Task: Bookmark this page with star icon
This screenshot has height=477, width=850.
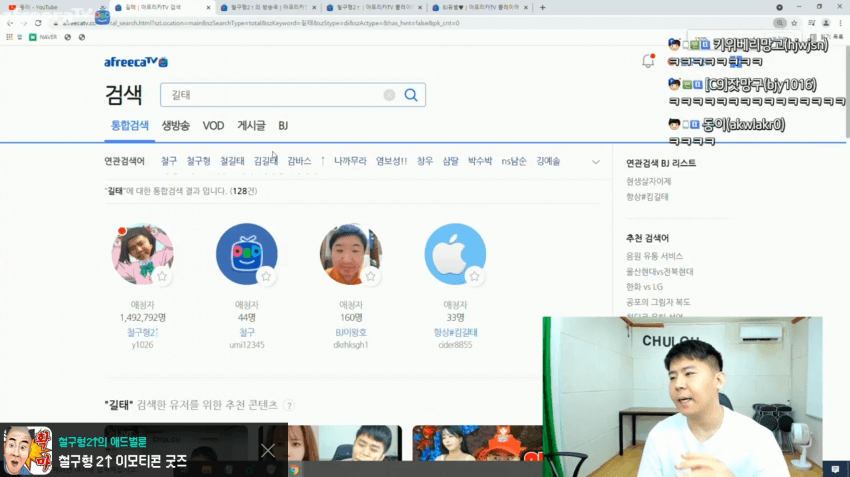Action: [x=794, y=23]
